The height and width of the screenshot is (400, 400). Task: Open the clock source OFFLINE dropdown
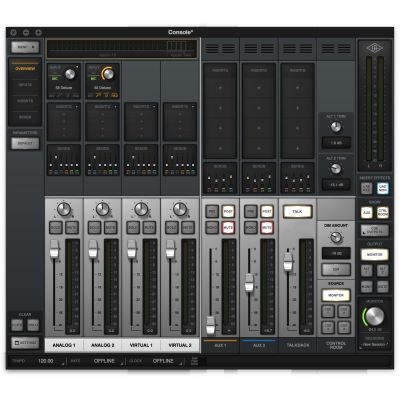[x=166, y=361]
